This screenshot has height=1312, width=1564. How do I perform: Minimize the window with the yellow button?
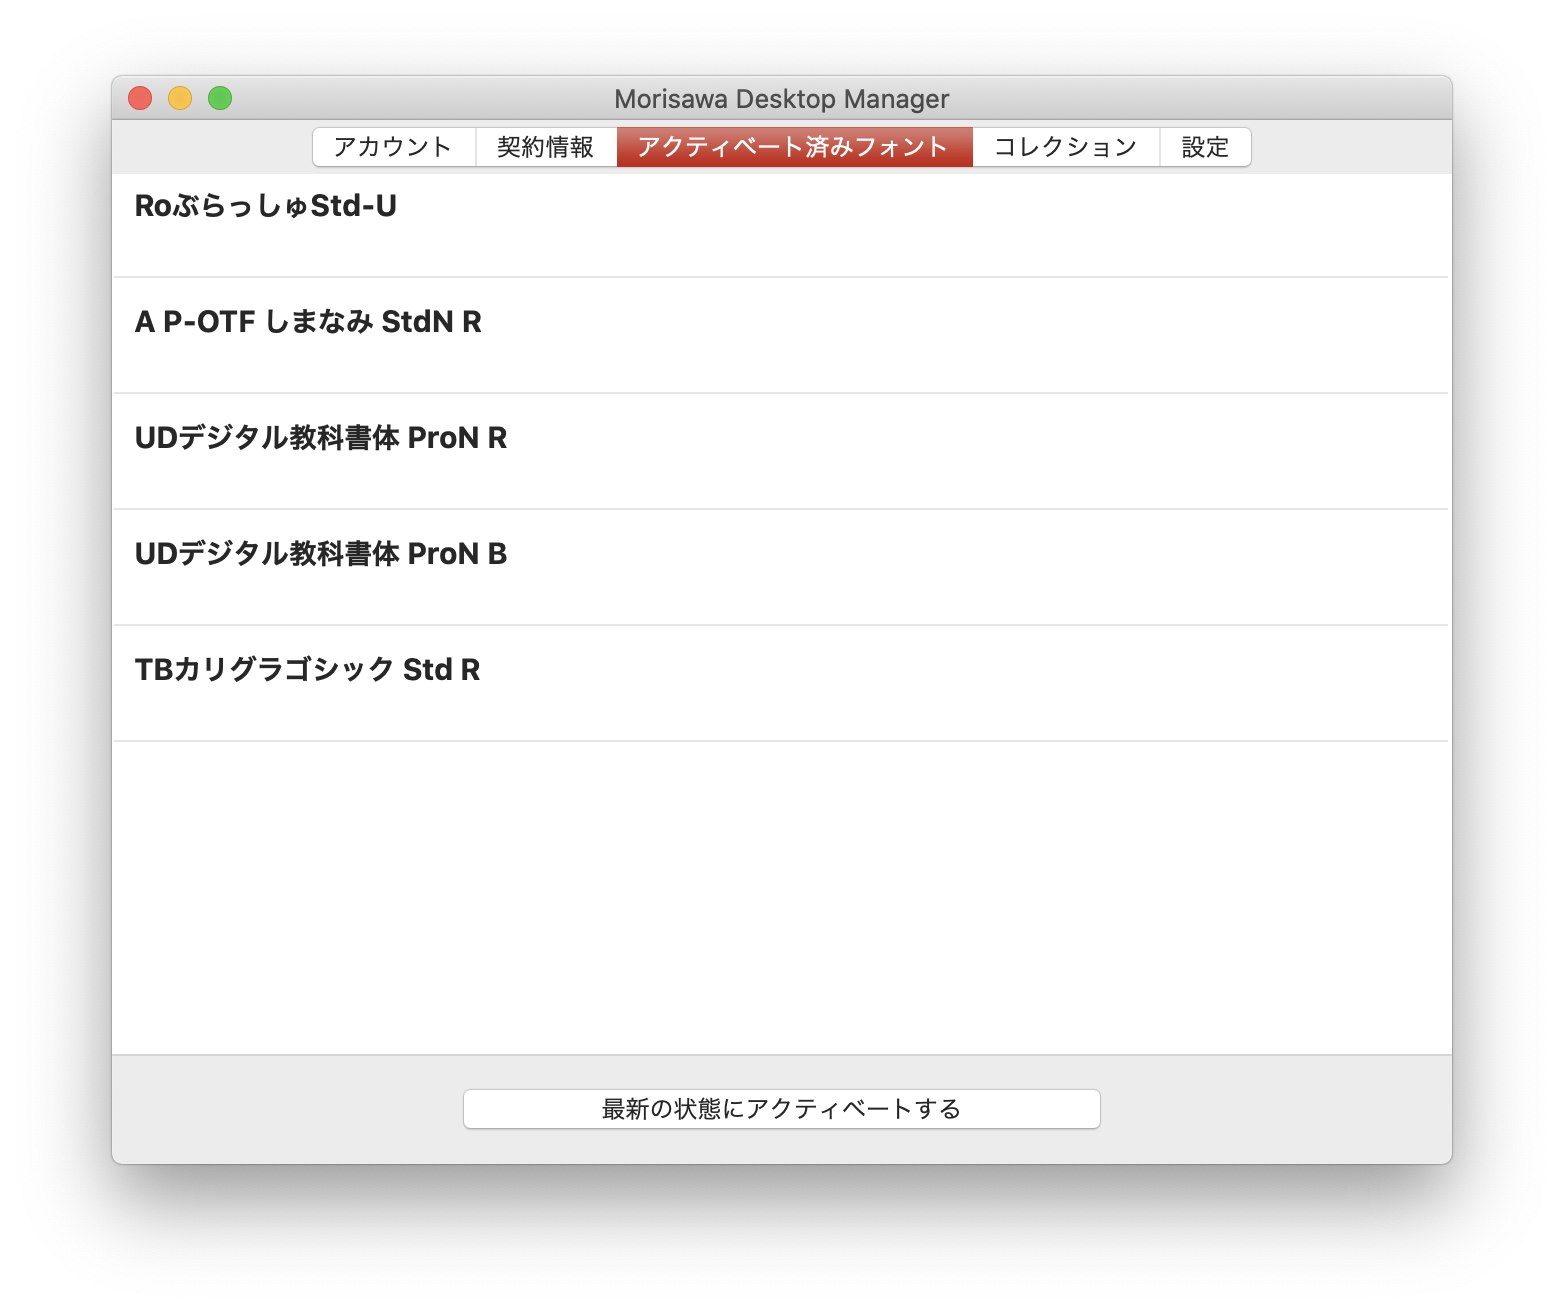pos(179,98)
